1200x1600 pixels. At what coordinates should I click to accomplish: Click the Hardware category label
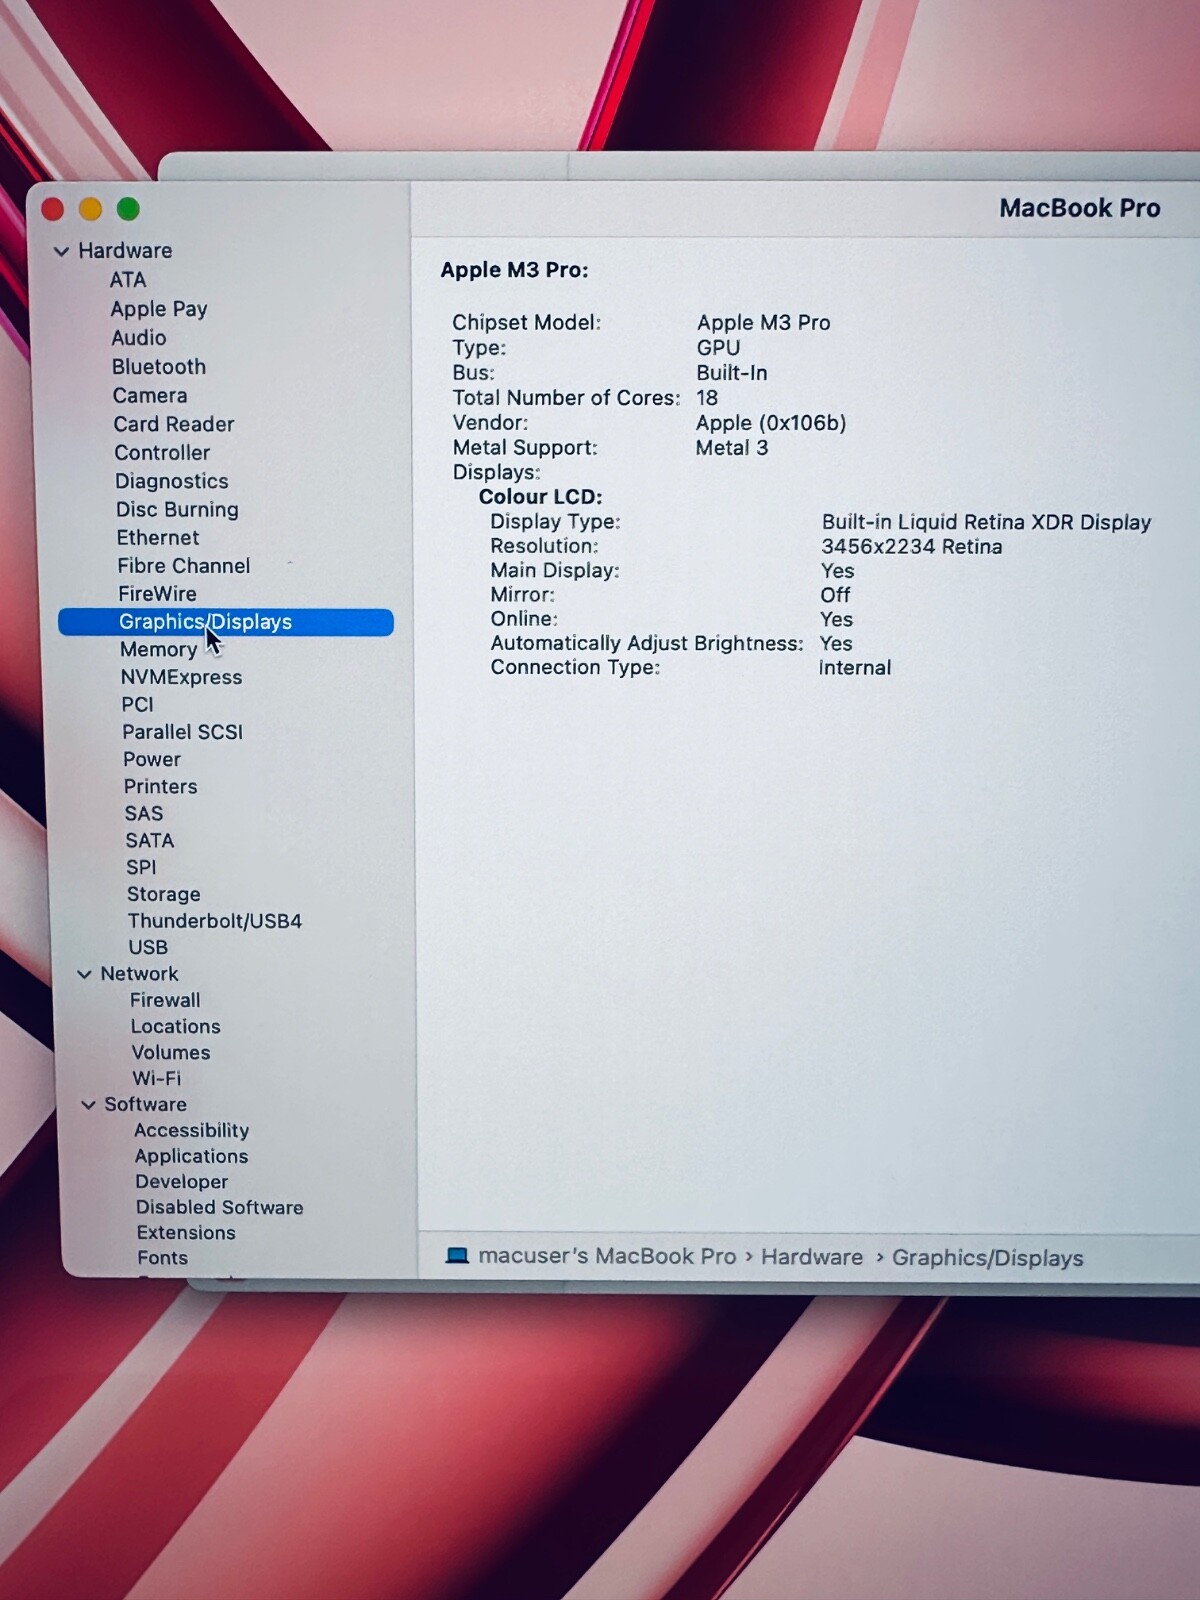point(125,251)
